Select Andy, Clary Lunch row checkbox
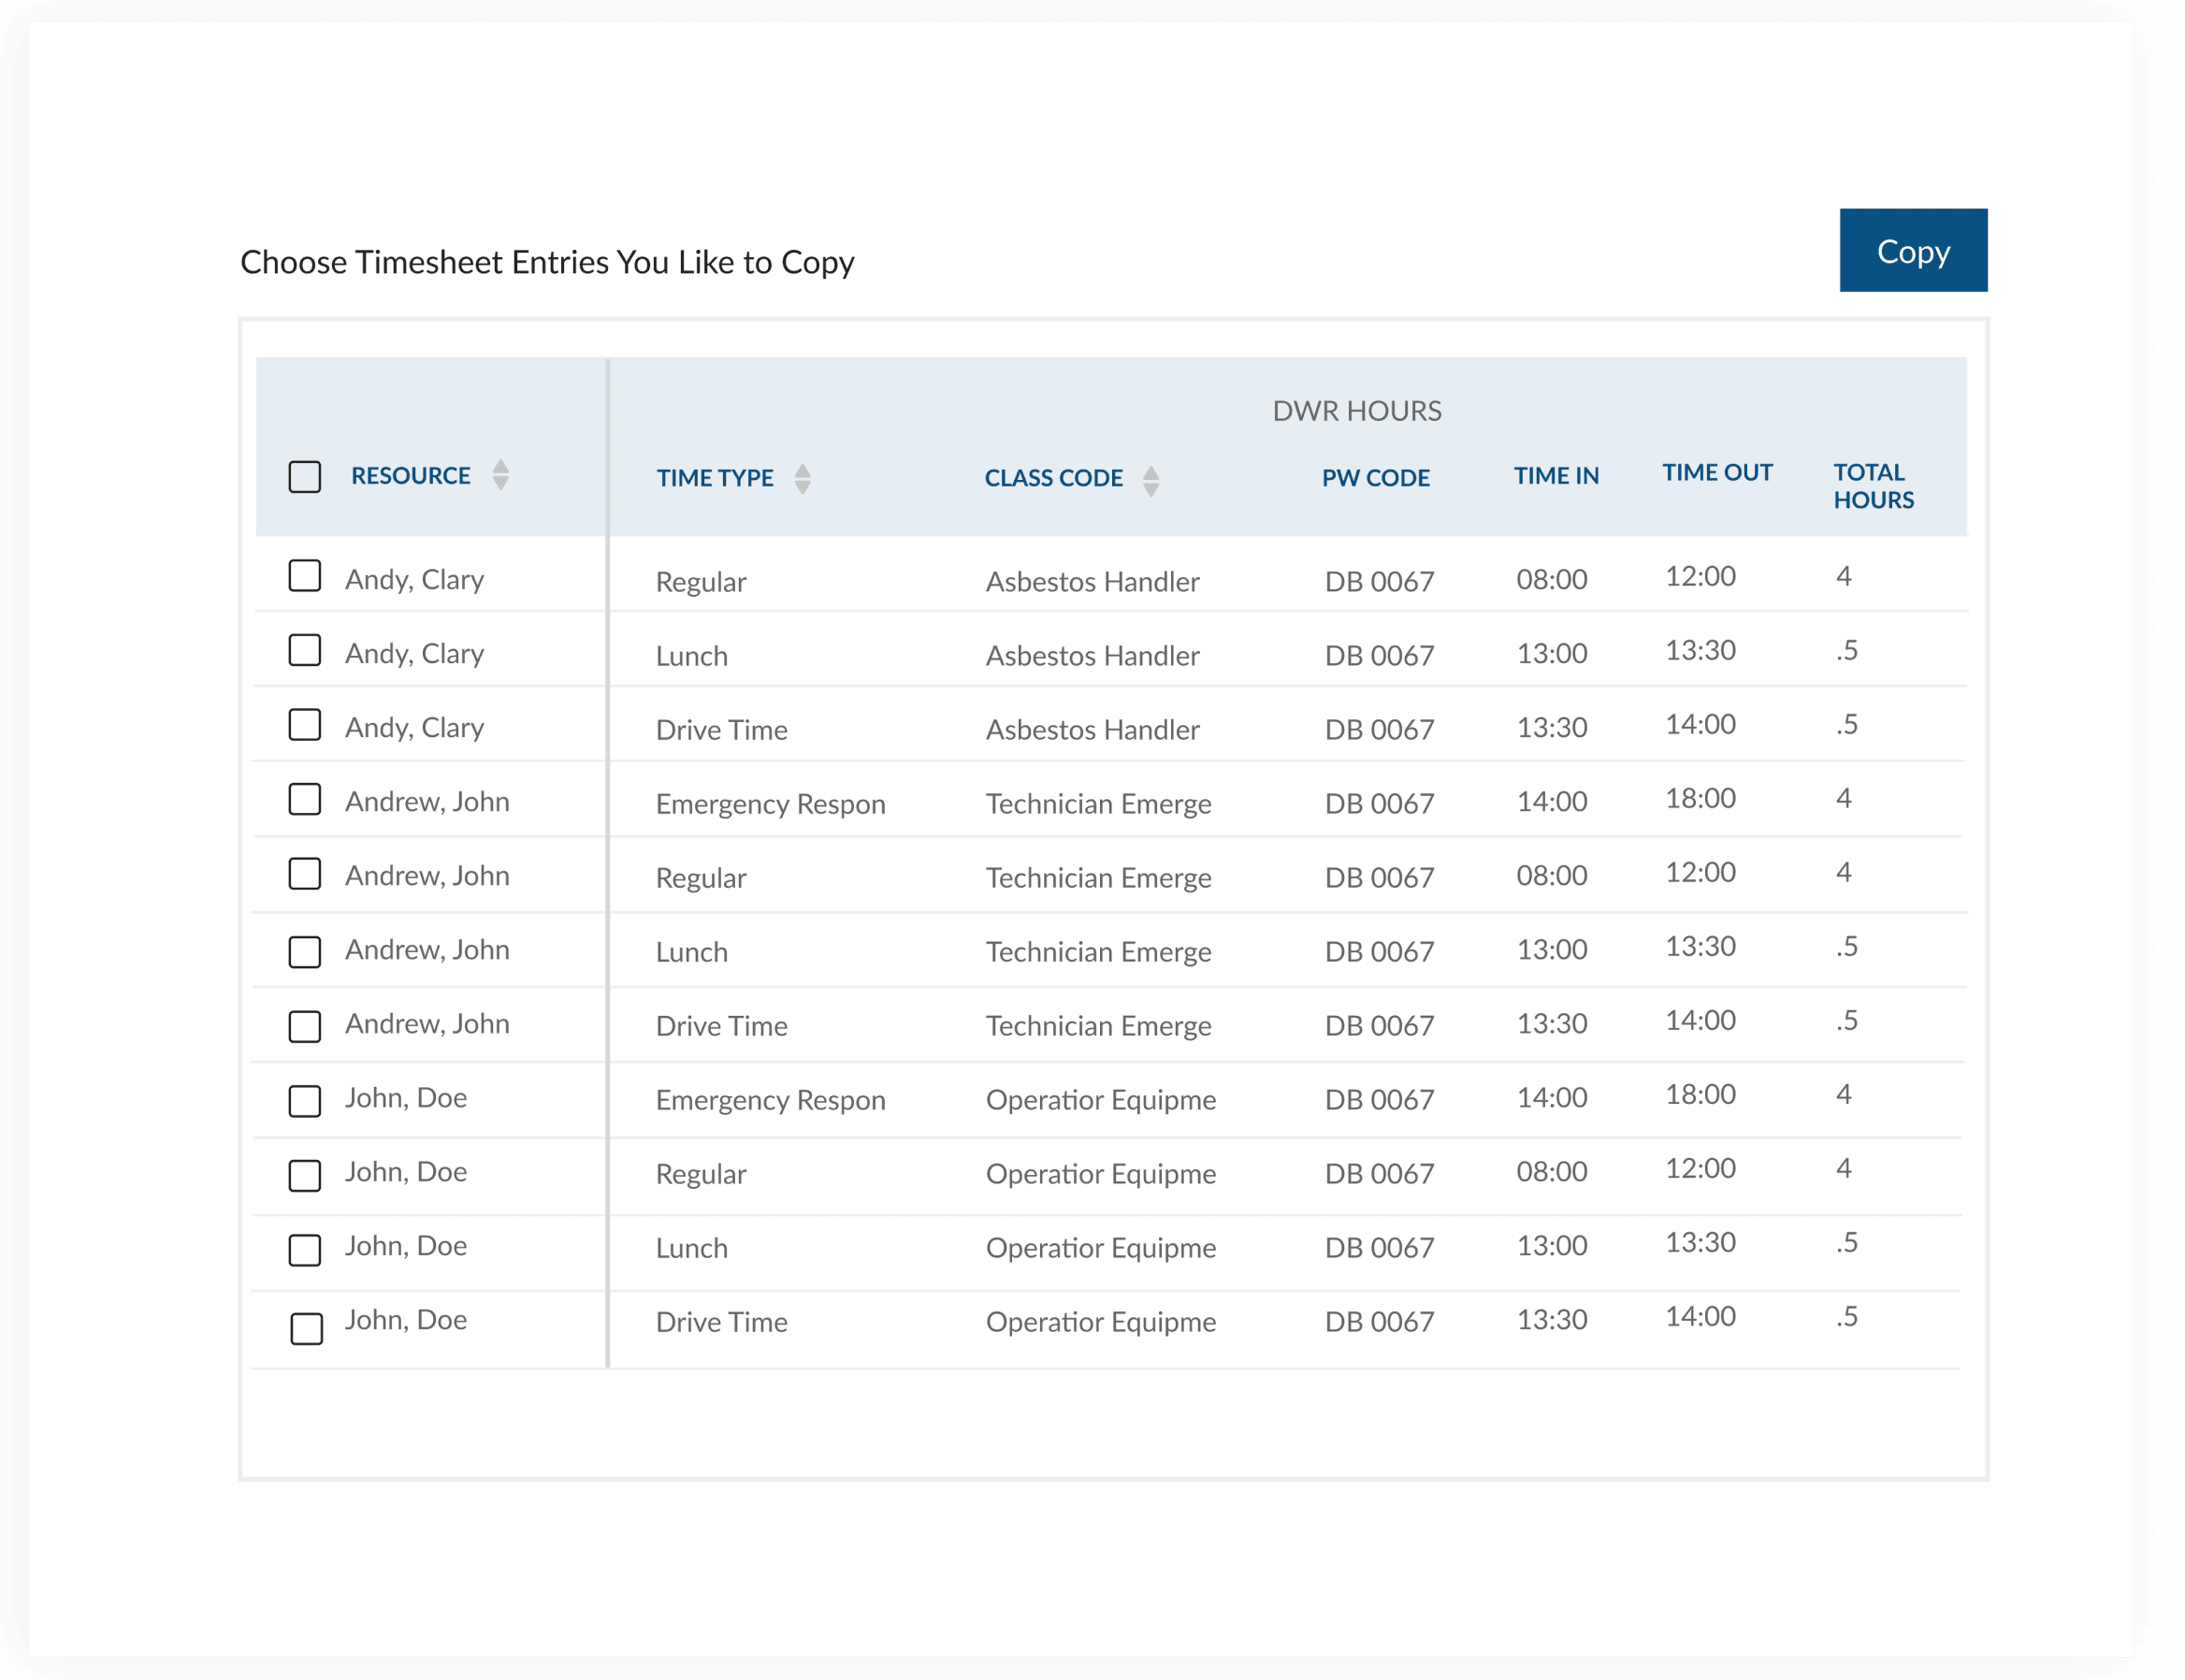Screen dimensions: 2185x1680 [305, 650]
